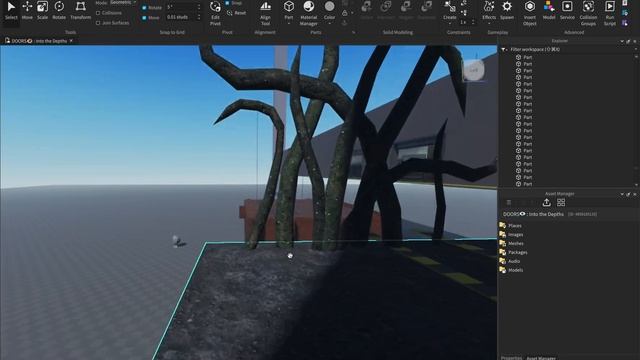Open the Create constraint tool

click(x=450, y=10)
